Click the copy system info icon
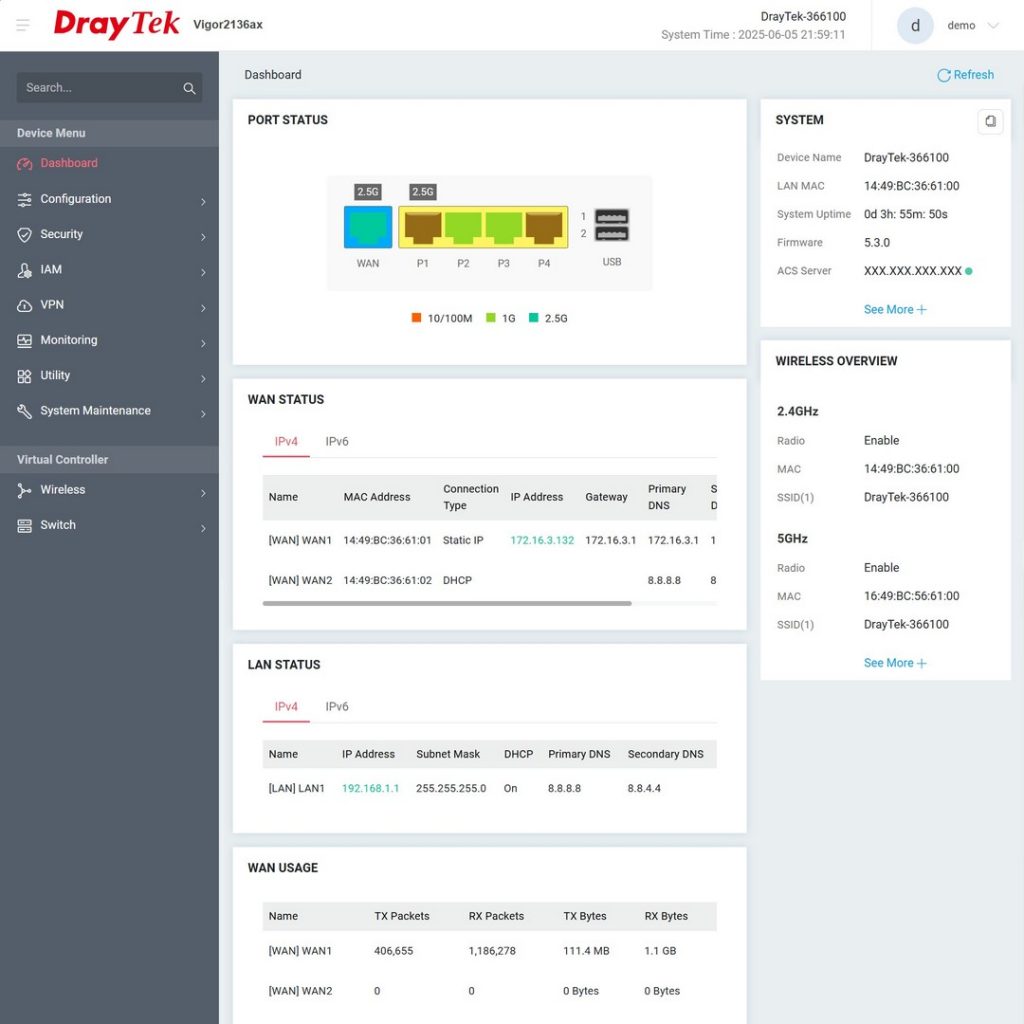 click(x=989, y=121)
